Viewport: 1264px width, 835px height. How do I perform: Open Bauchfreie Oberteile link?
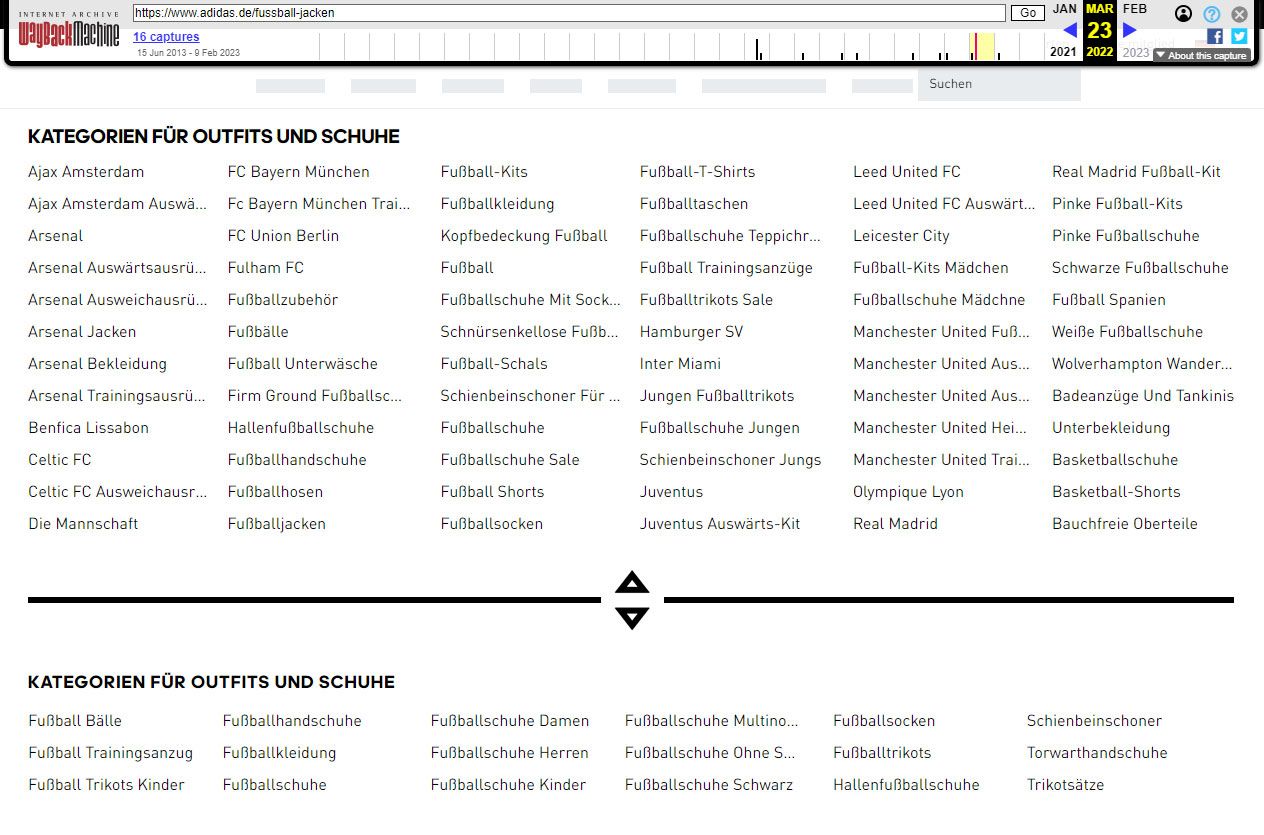click(1124, 524)
